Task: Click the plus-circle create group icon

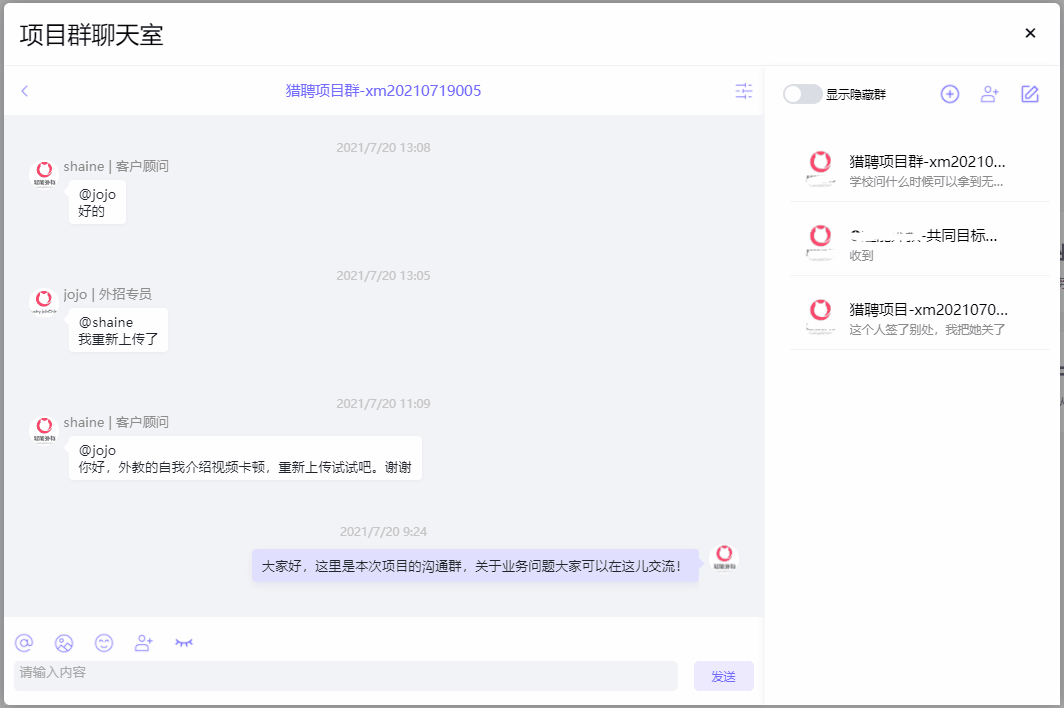Action: pyautogui.click(x=950, y=94)
